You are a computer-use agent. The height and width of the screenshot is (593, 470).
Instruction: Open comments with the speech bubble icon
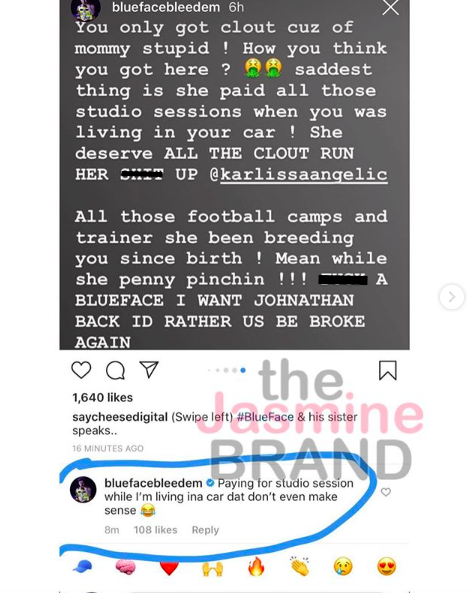click(x=115, y=370)
